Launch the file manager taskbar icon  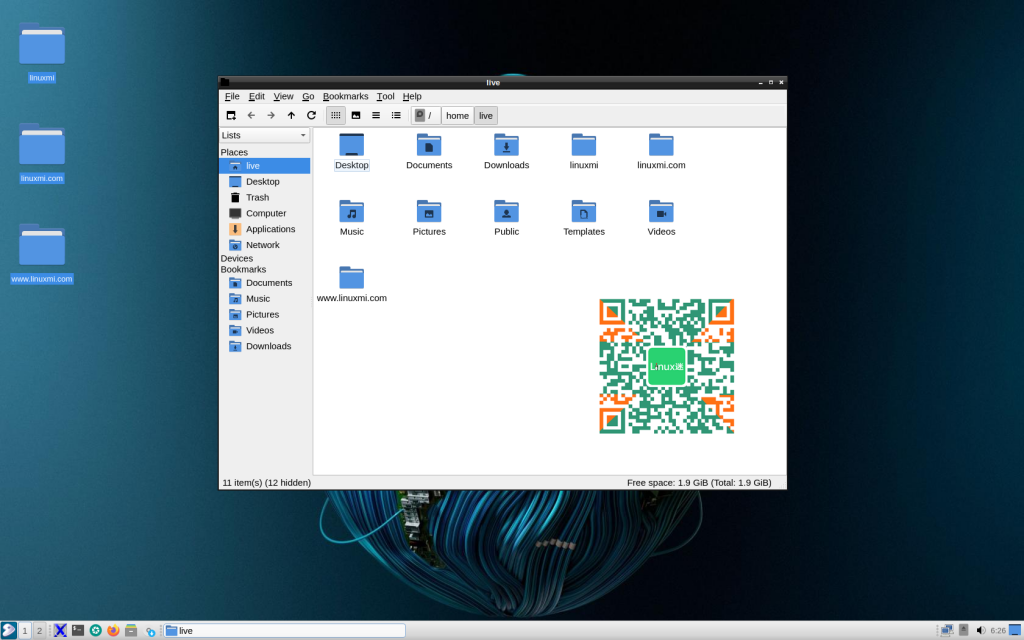coord(131,630)
